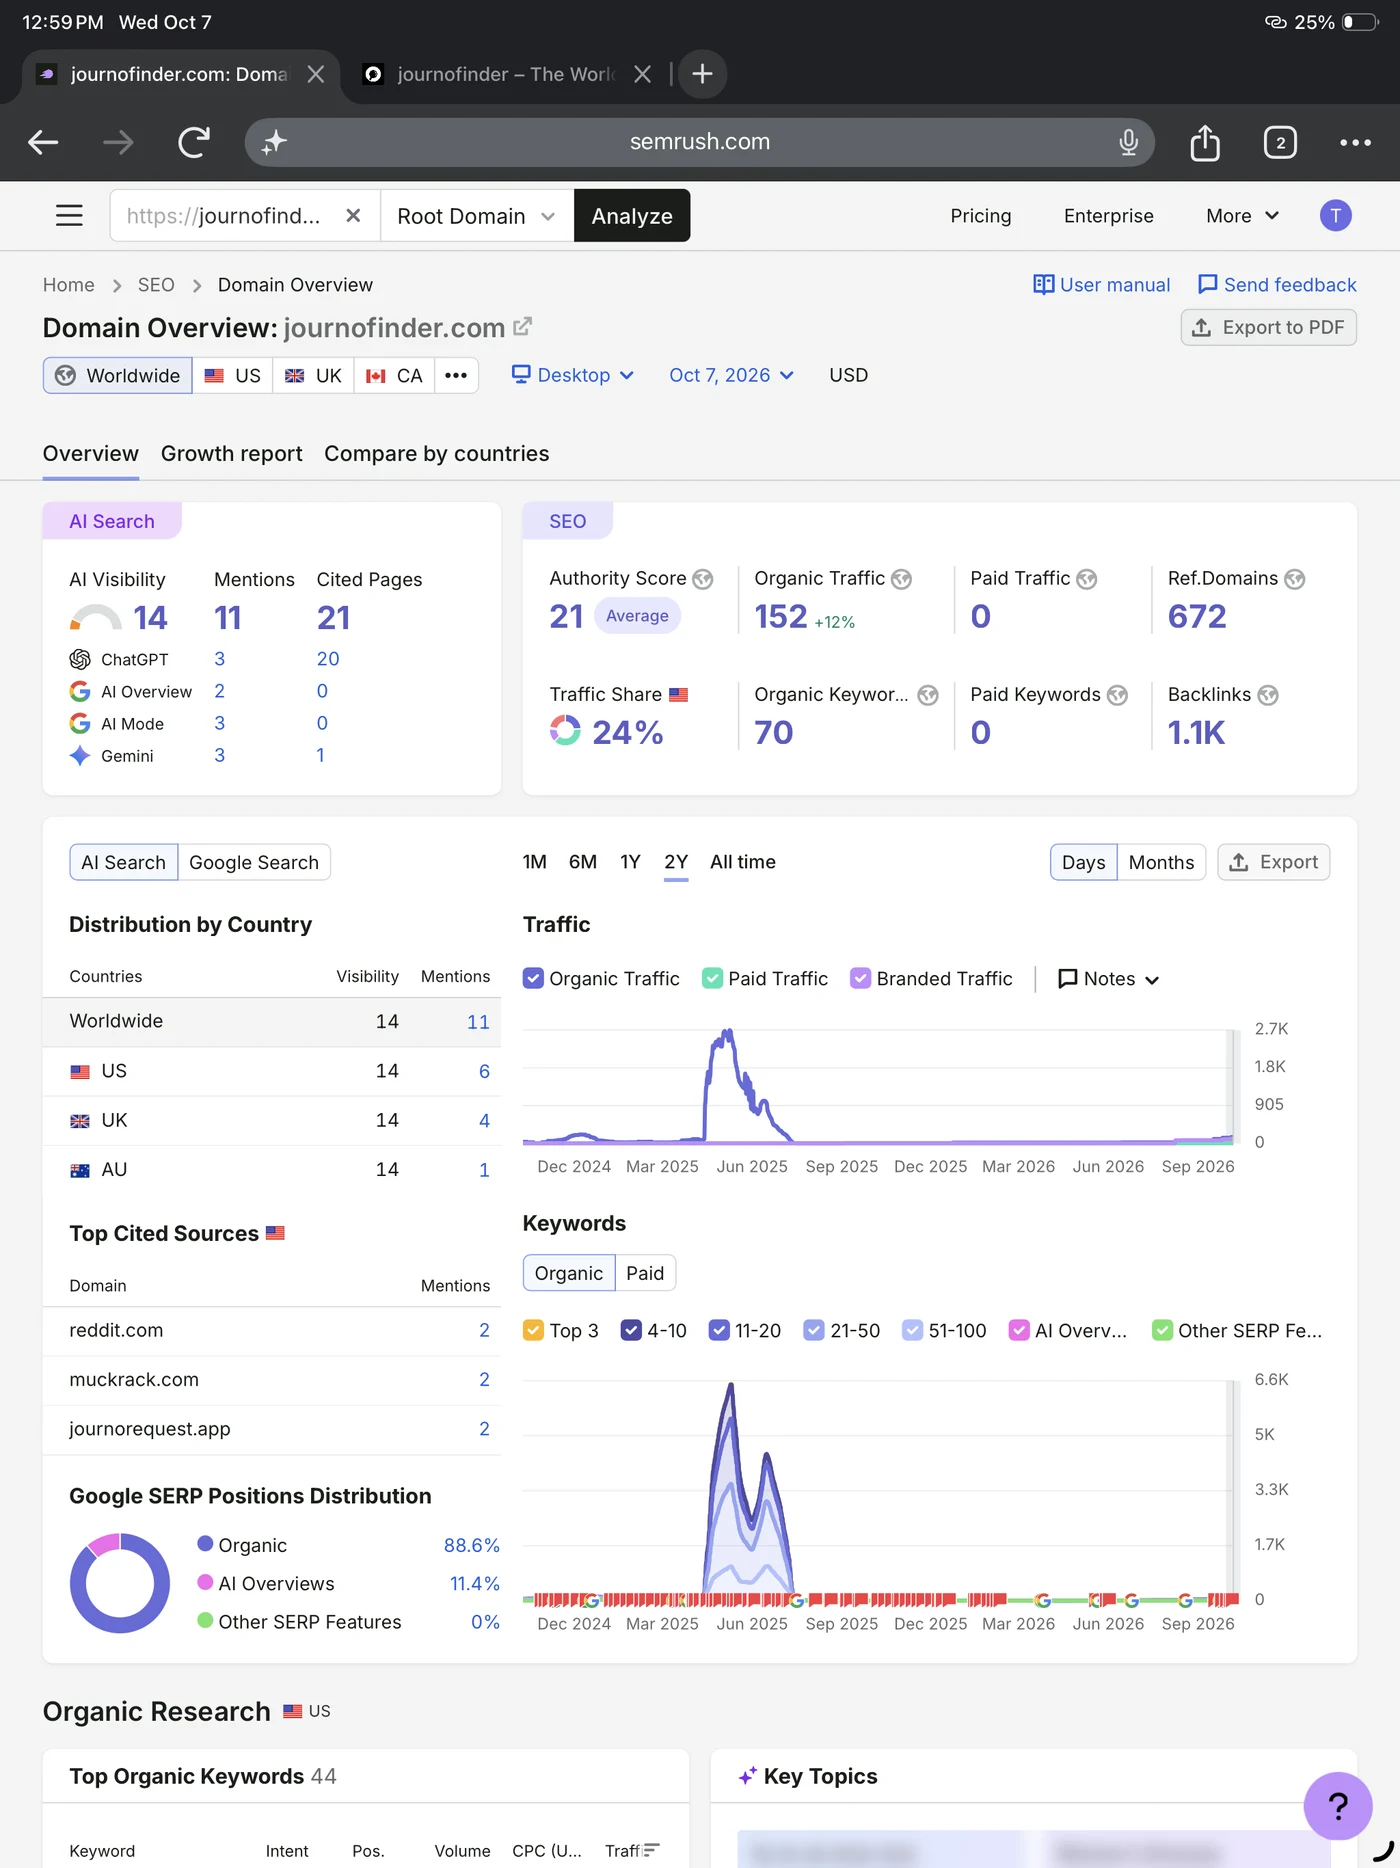Viewport: 1400px width, 1868px height.
Task: Select the Google Search tab
Action: point(254,862)
